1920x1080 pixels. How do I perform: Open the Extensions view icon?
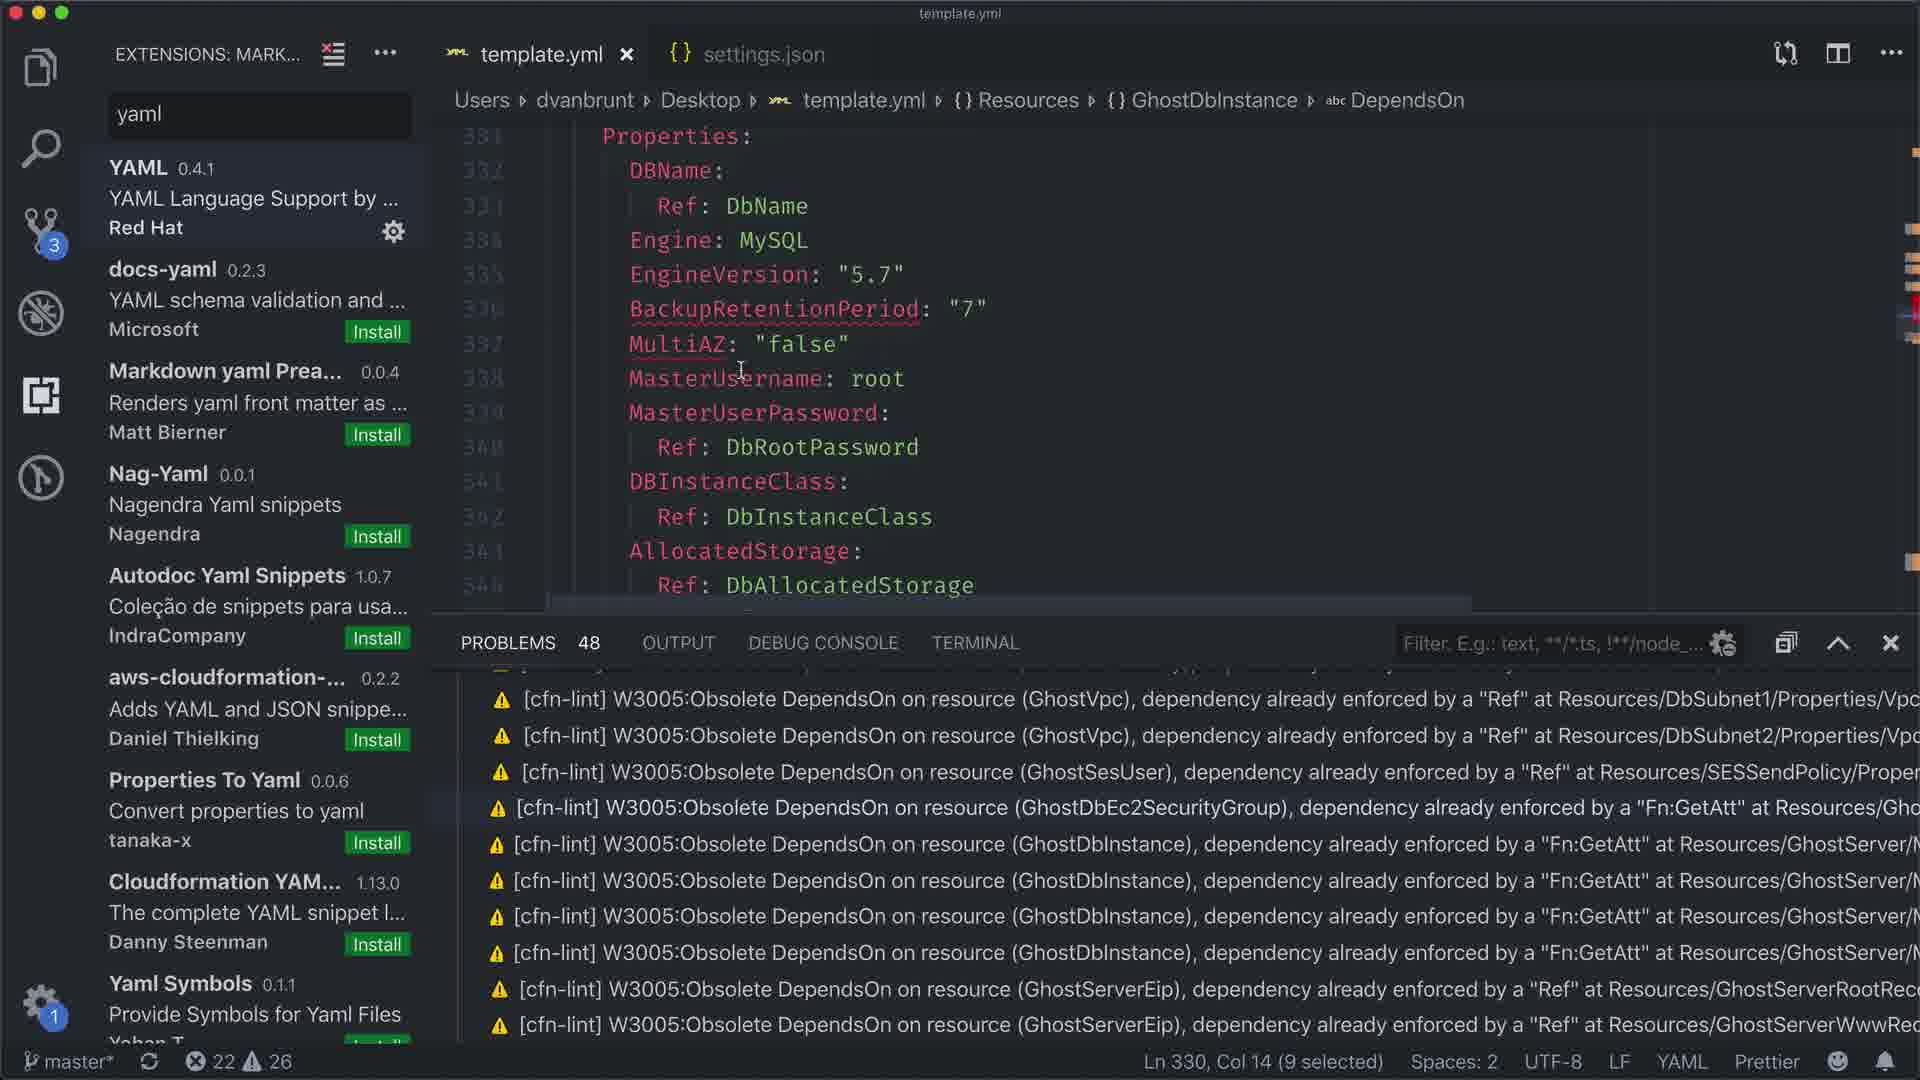[x=41, y=395]
